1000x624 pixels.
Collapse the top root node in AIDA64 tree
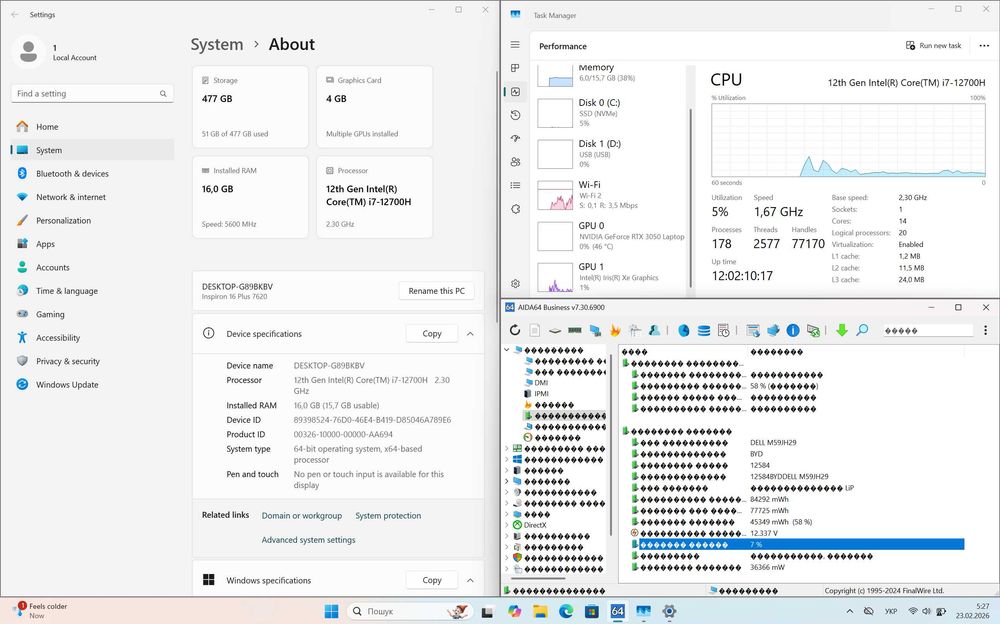[508, 350]
